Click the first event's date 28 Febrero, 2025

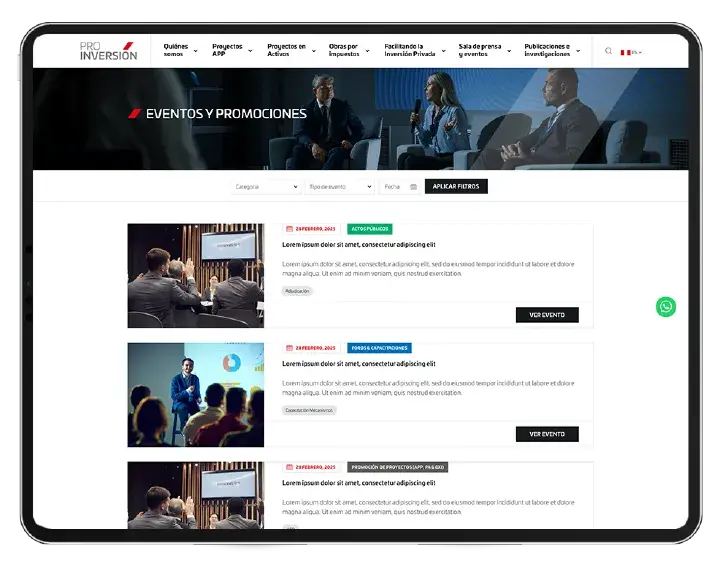point(315,229)
